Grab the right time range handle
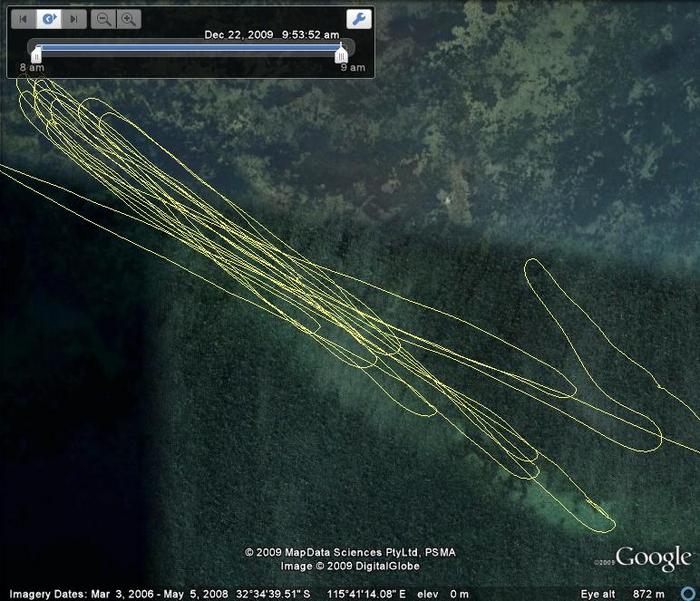 (341, 55)
